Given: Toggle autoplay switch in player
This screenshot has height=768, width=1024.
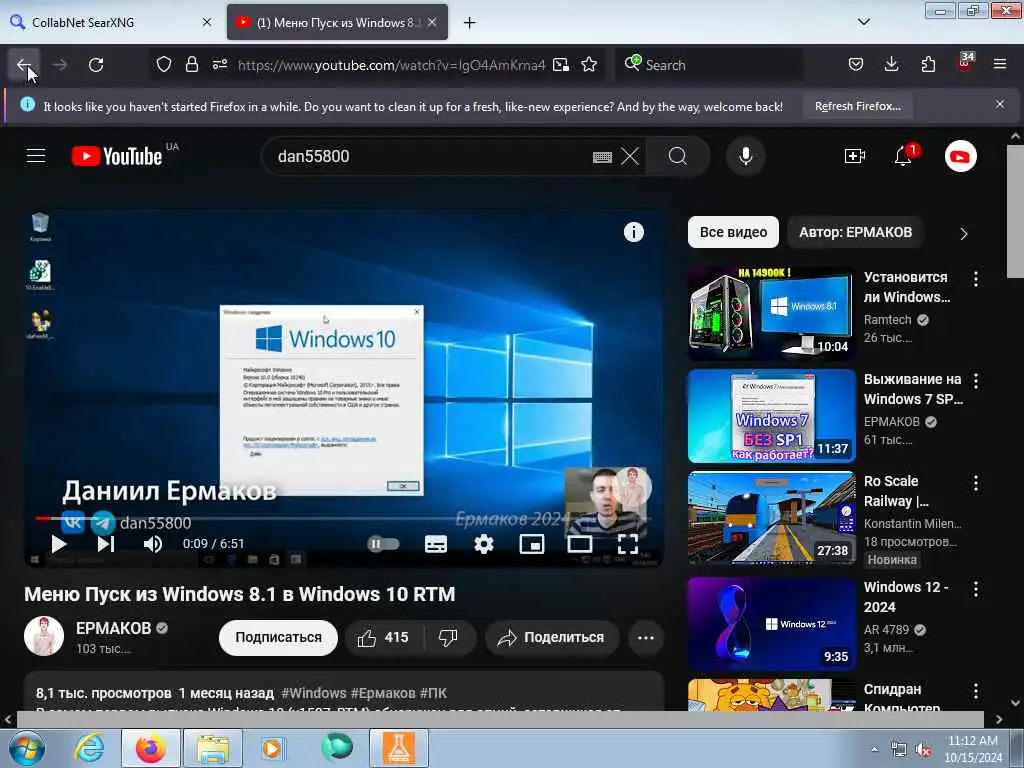Looking at the screenshot, I should click(x=383, y=543).
